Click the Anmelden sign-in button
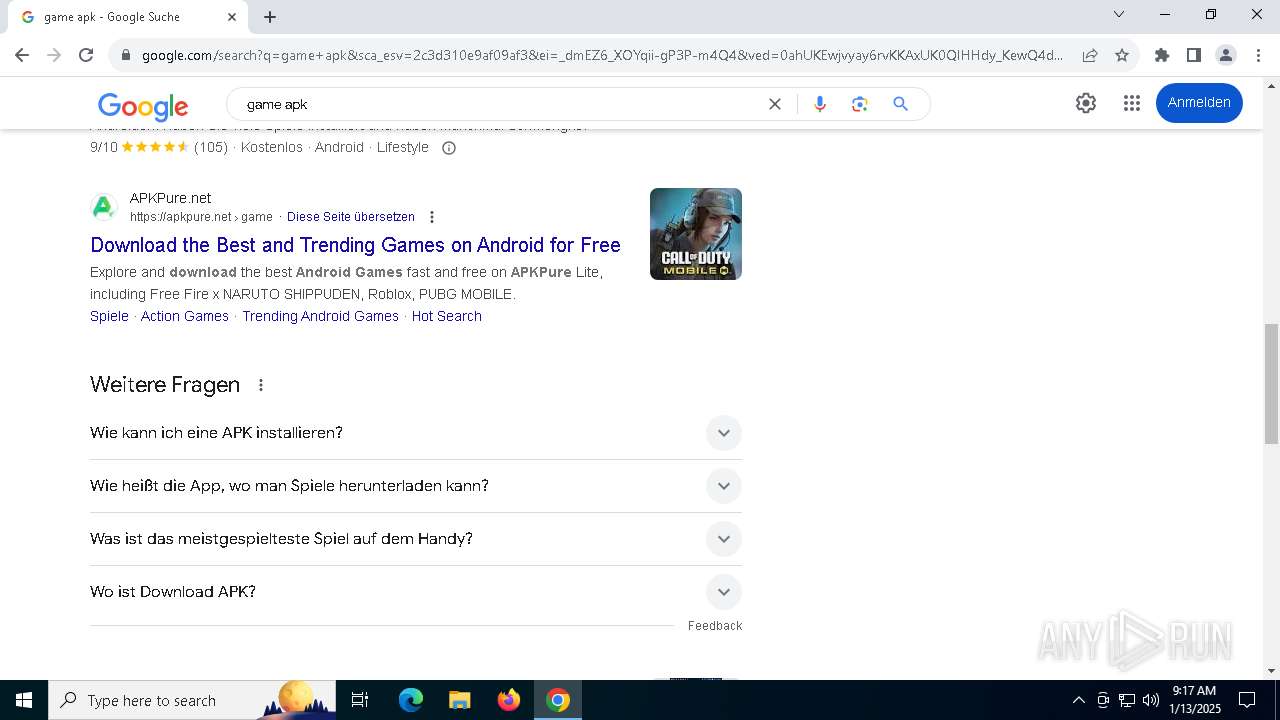This screenshot has height=720, width=1280. tap(1199, 103)
